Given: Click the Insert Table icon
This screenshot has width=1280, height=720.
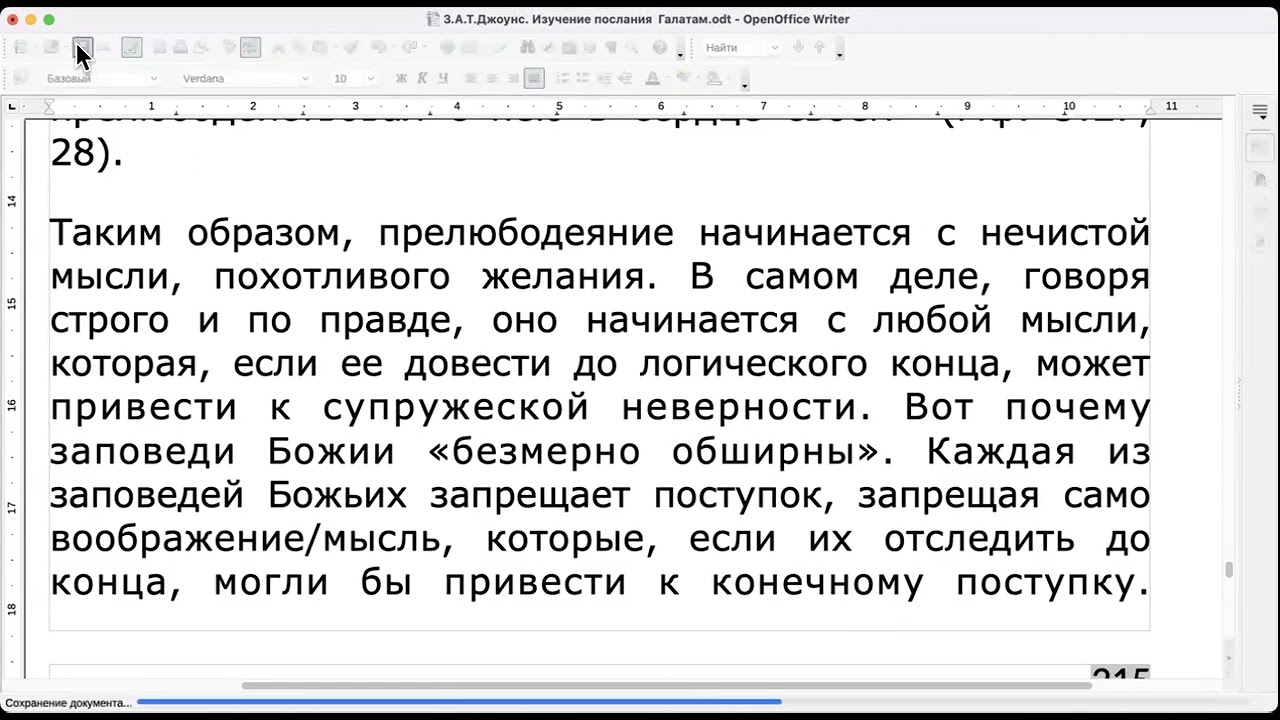Looking at the screenshot, I should point(470,47).
